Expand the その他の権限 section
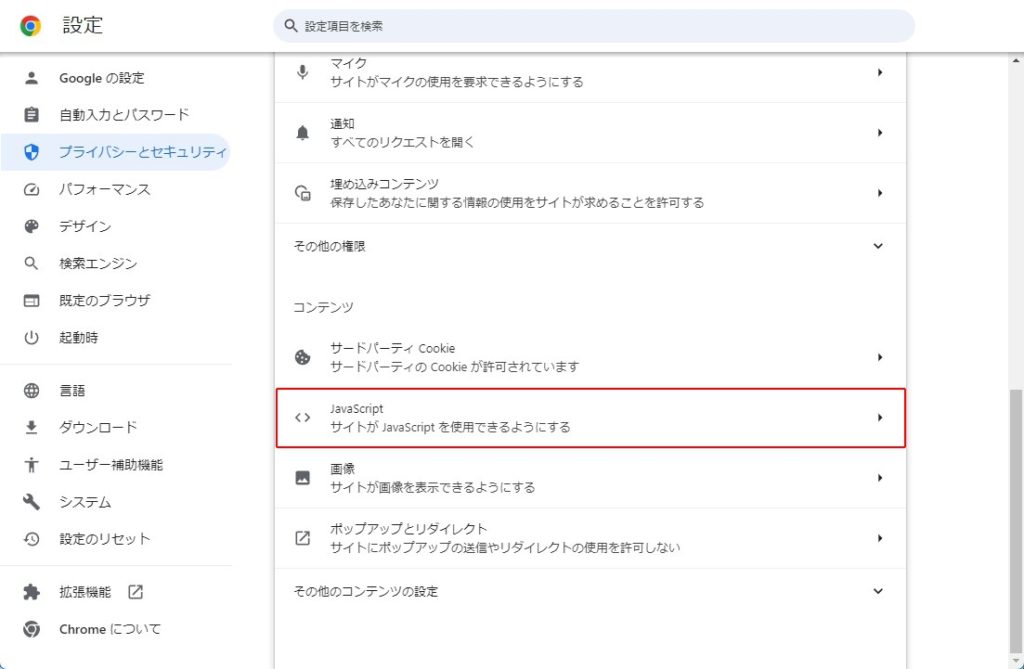This screenshot has width=1024, height=669. [878, 246]
